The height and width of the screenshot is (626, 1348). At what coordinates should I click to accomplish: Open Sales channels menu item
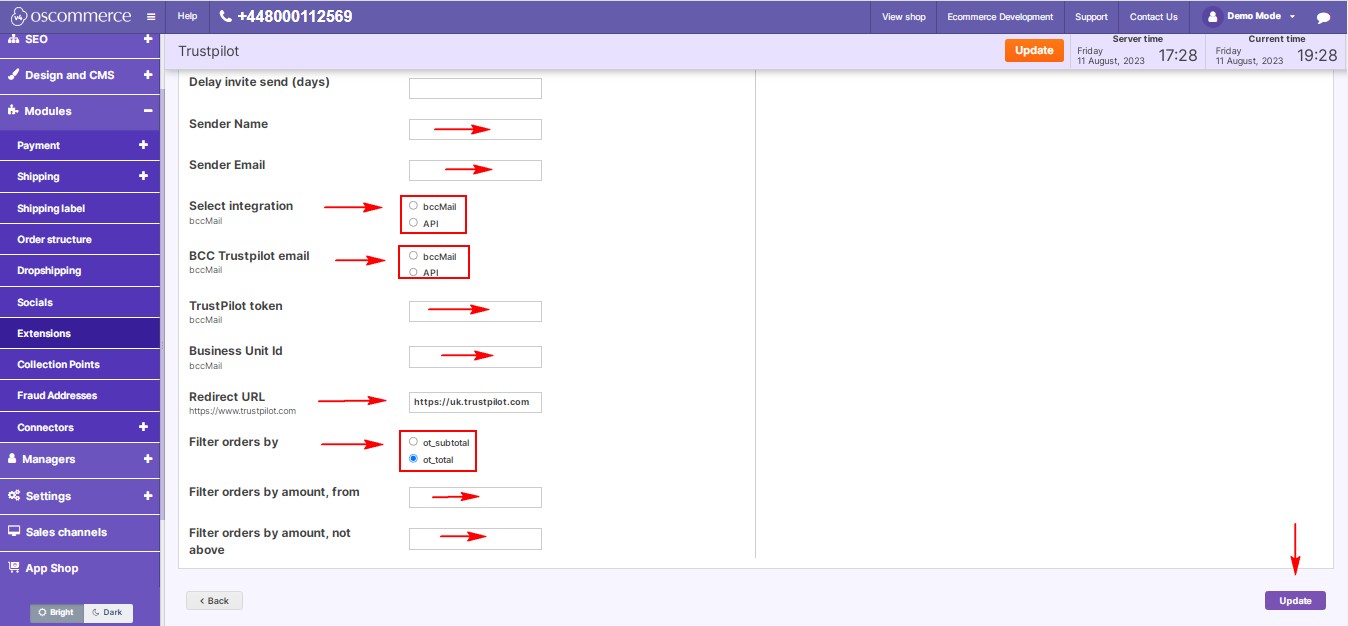point(80,532)
